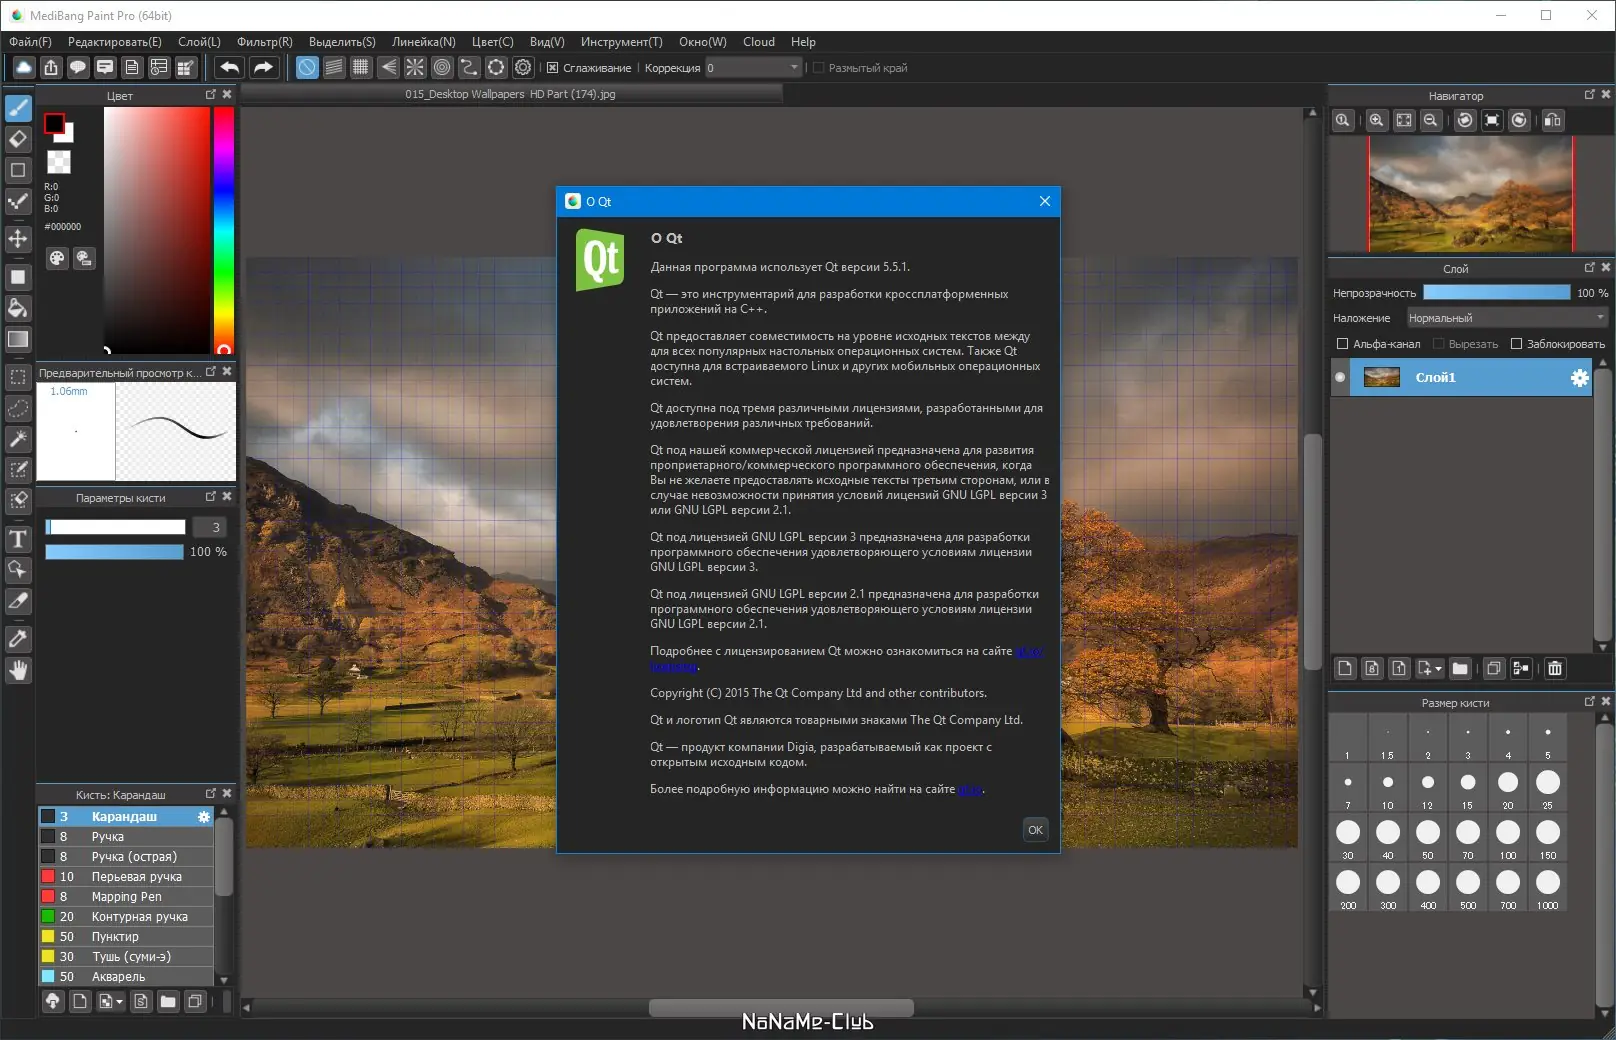1616x1040 pixels.
Task: Open the add-brush dropdown below brush list
Action: click(x=111, y=1001)
